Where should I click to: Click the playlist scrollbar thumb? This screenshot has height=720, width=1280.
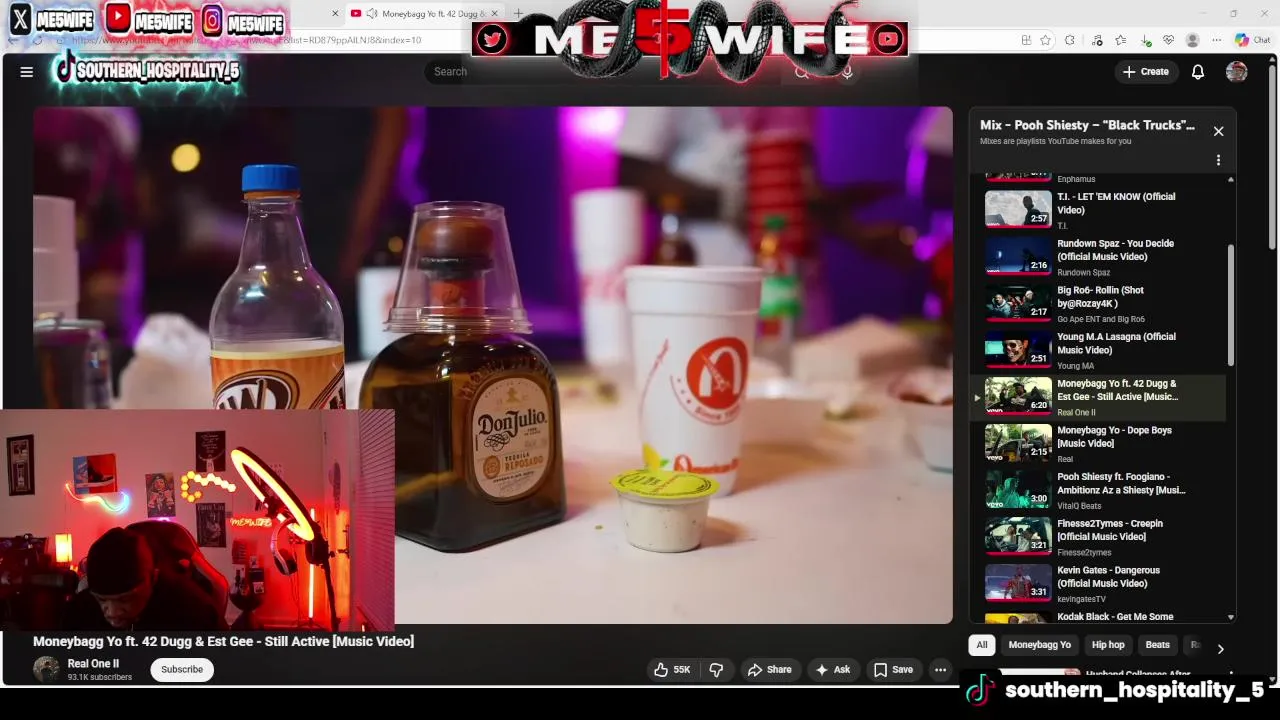[x=1230, y=305]
